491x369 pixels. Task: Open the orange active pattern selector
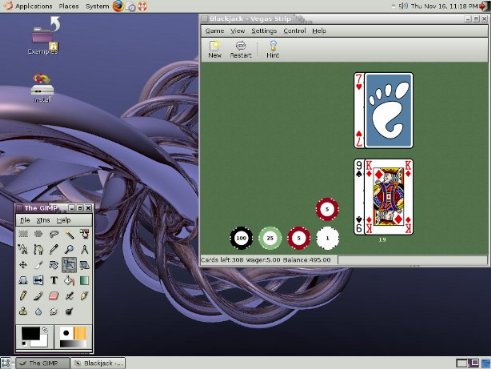pos(80,333)
